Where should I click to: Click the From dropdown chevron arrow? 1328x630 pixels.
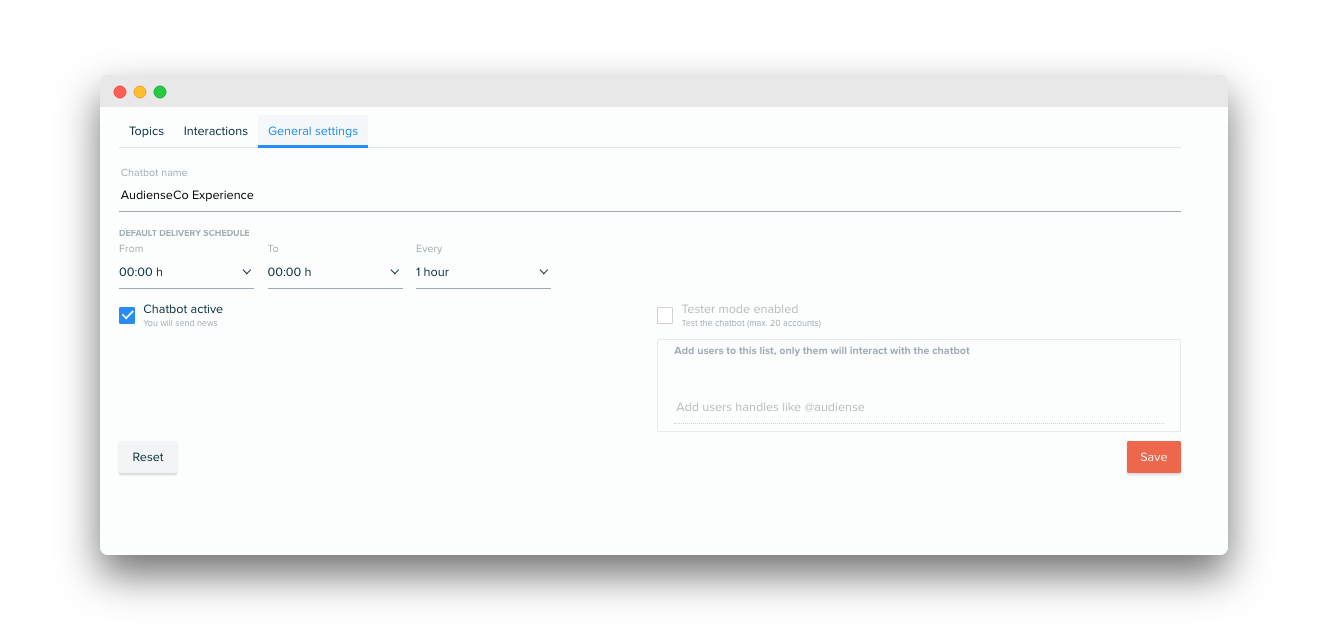tap(247, 272)
